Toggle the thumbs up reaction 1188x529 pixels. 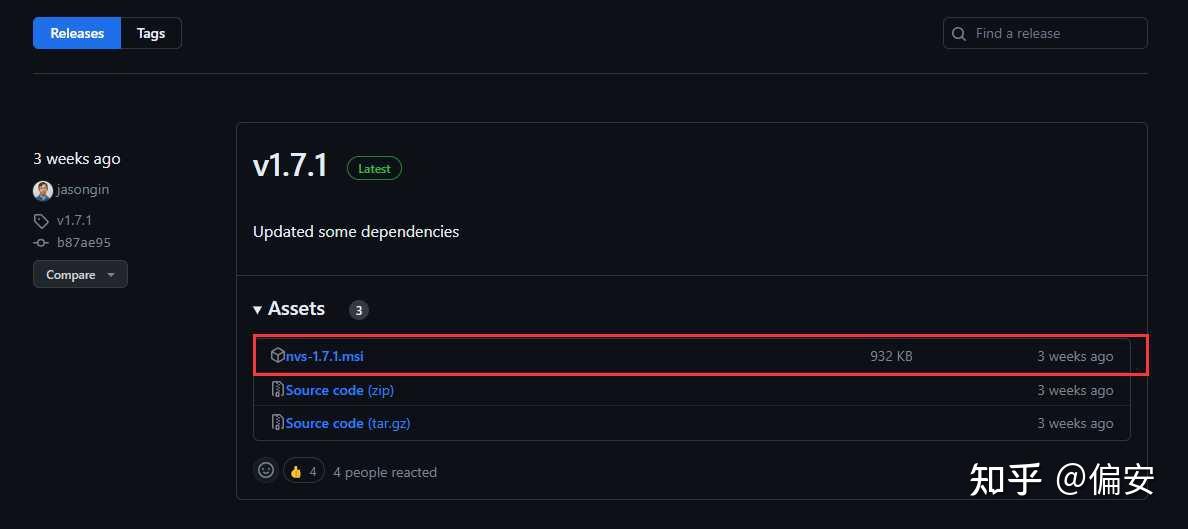point(303,471)
